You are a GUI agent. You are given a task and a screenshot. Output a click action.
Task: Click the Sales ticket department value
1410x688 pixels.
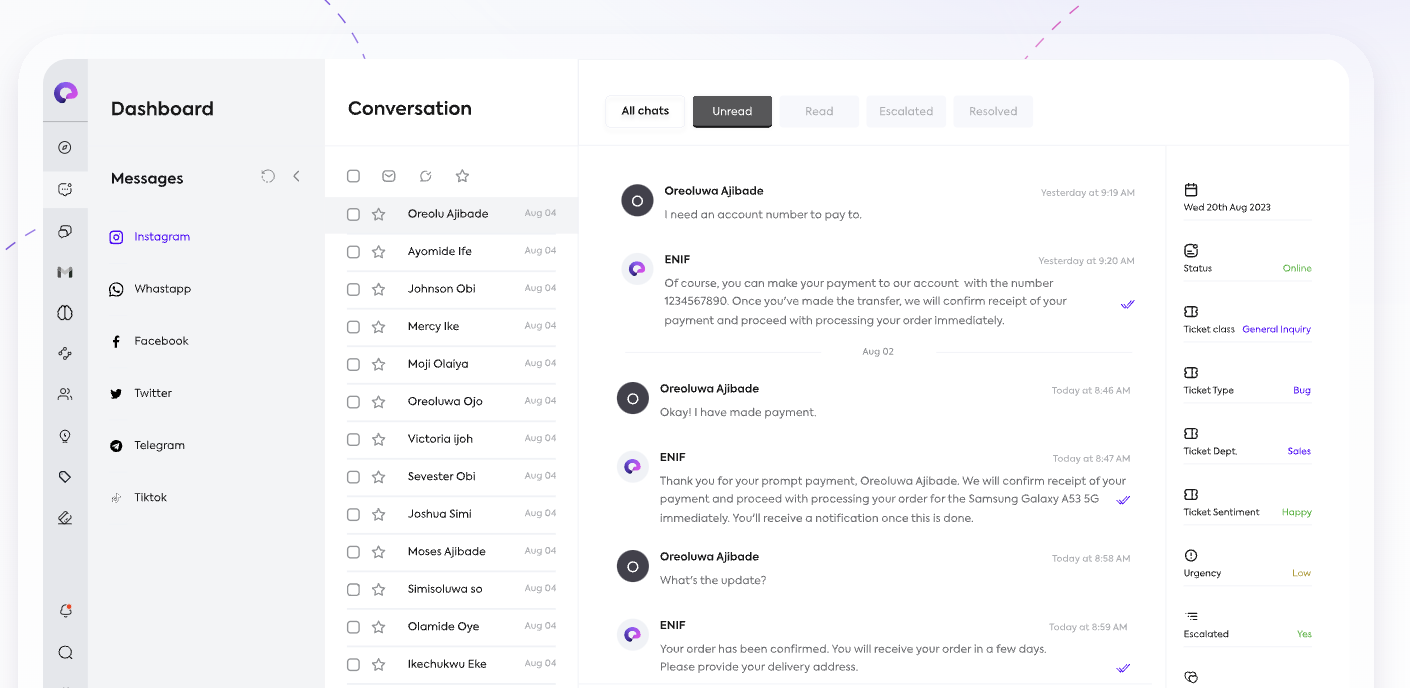[x=1299, y=451]
